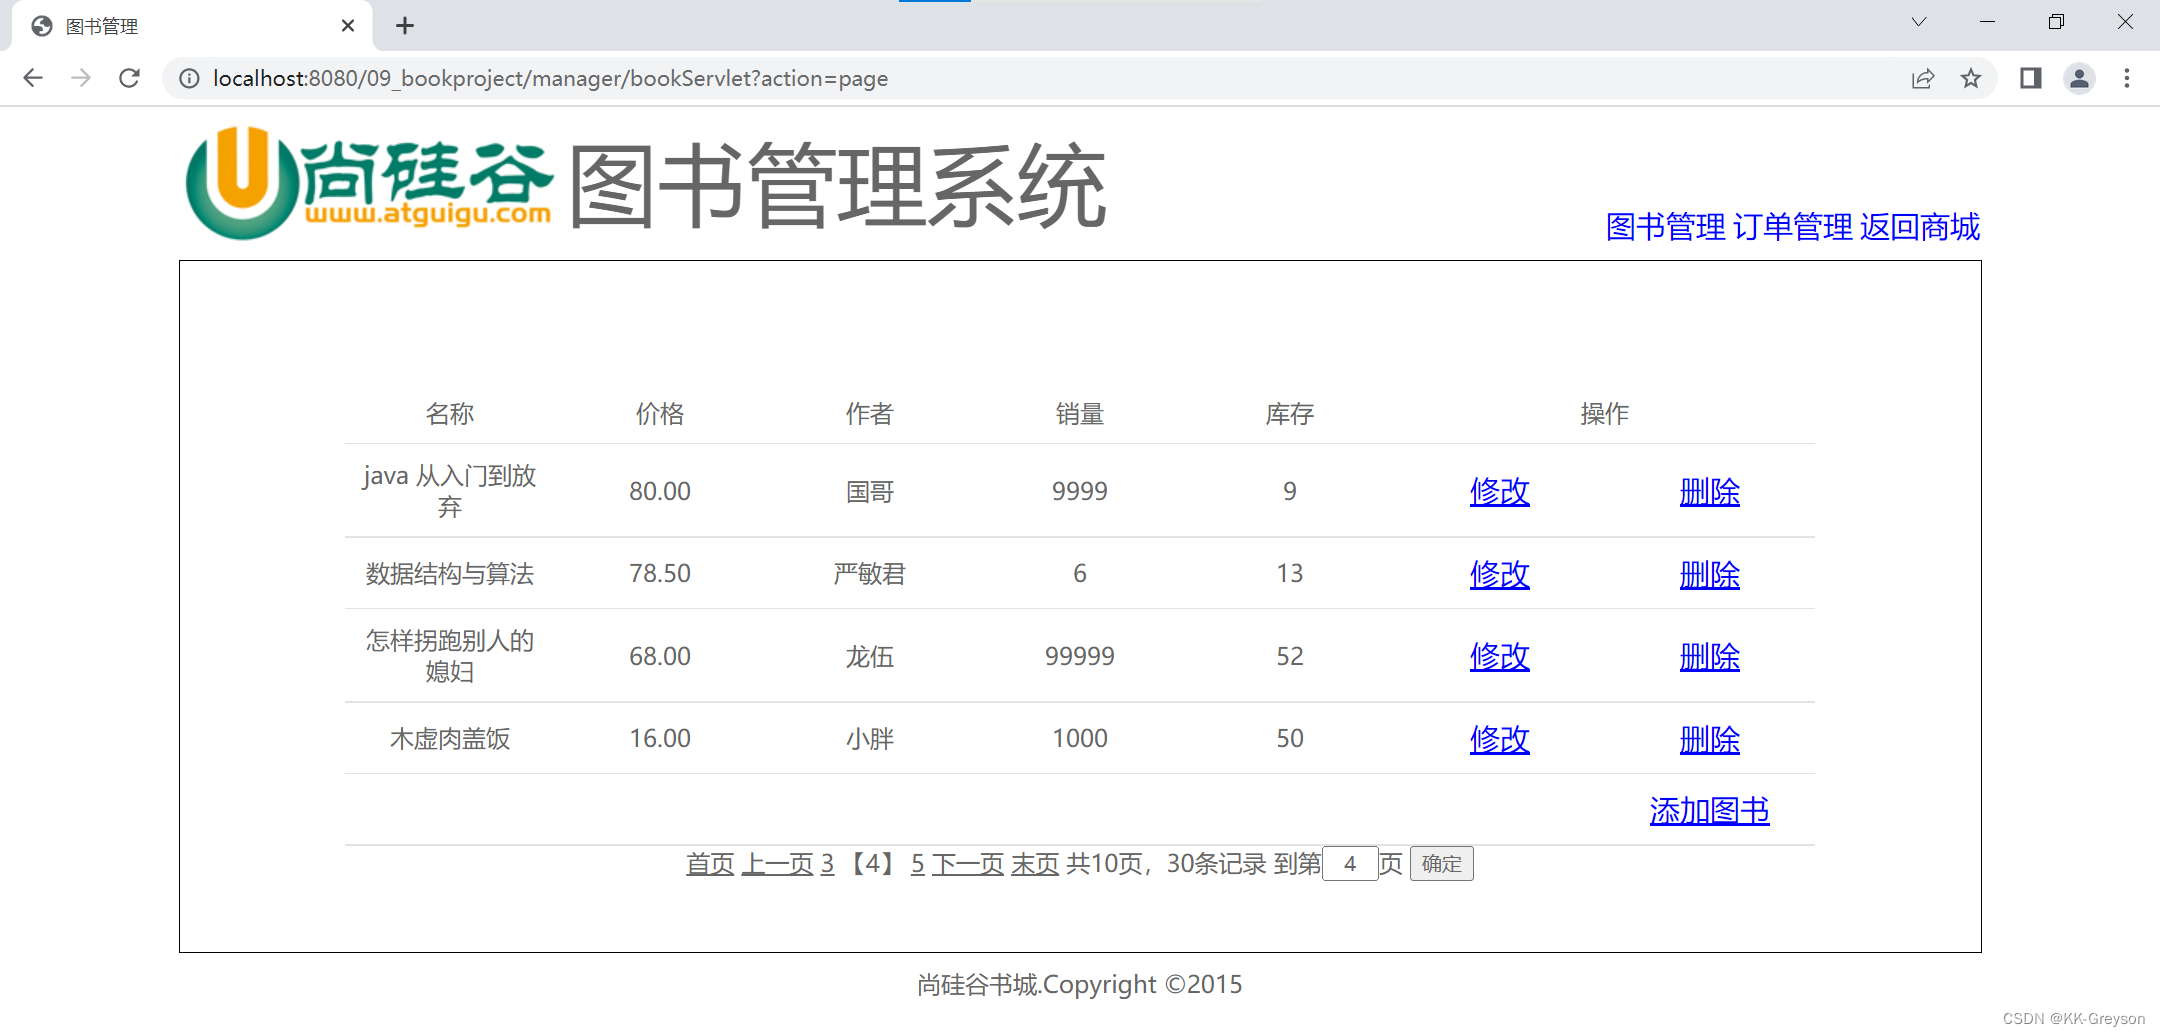Click 修改 for java 从入门到放弃
This screenshot has height=1036, width=2160.
(x=1500, y=491)
